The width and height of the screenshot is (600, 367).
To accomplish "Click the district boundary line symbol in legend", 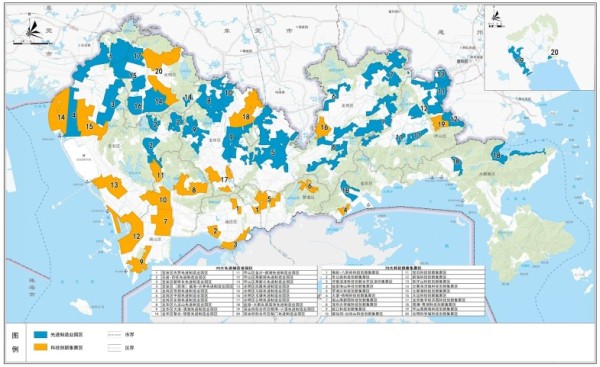I will 114,348.
